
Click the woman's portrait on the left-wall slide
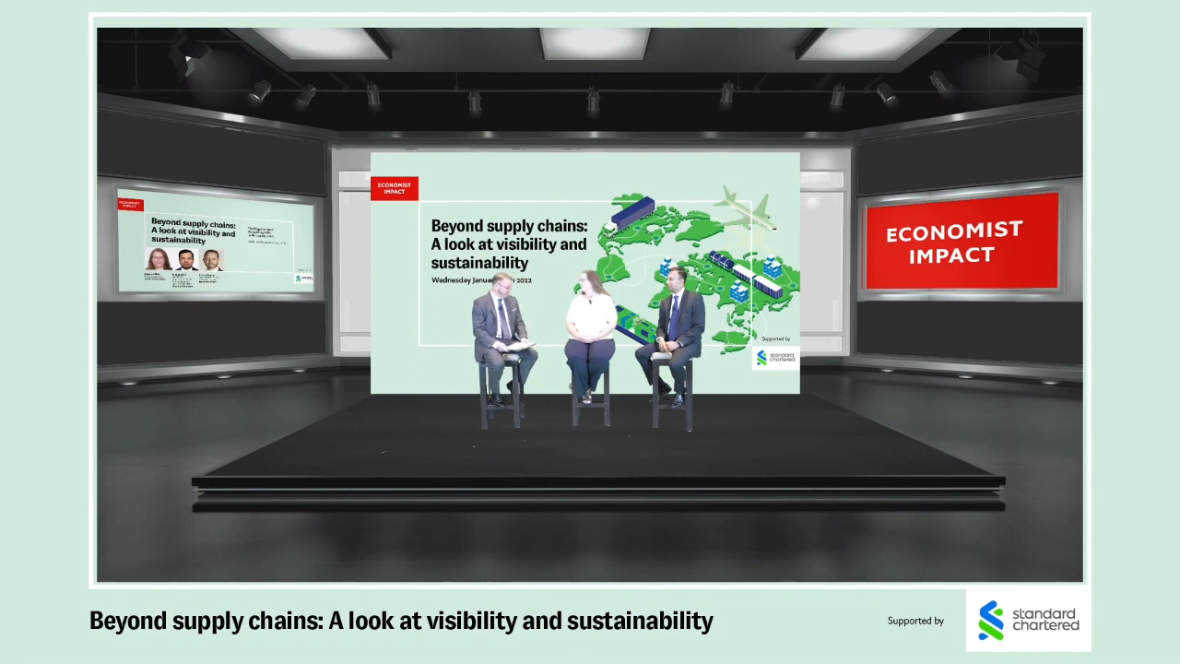pos(158,259)
